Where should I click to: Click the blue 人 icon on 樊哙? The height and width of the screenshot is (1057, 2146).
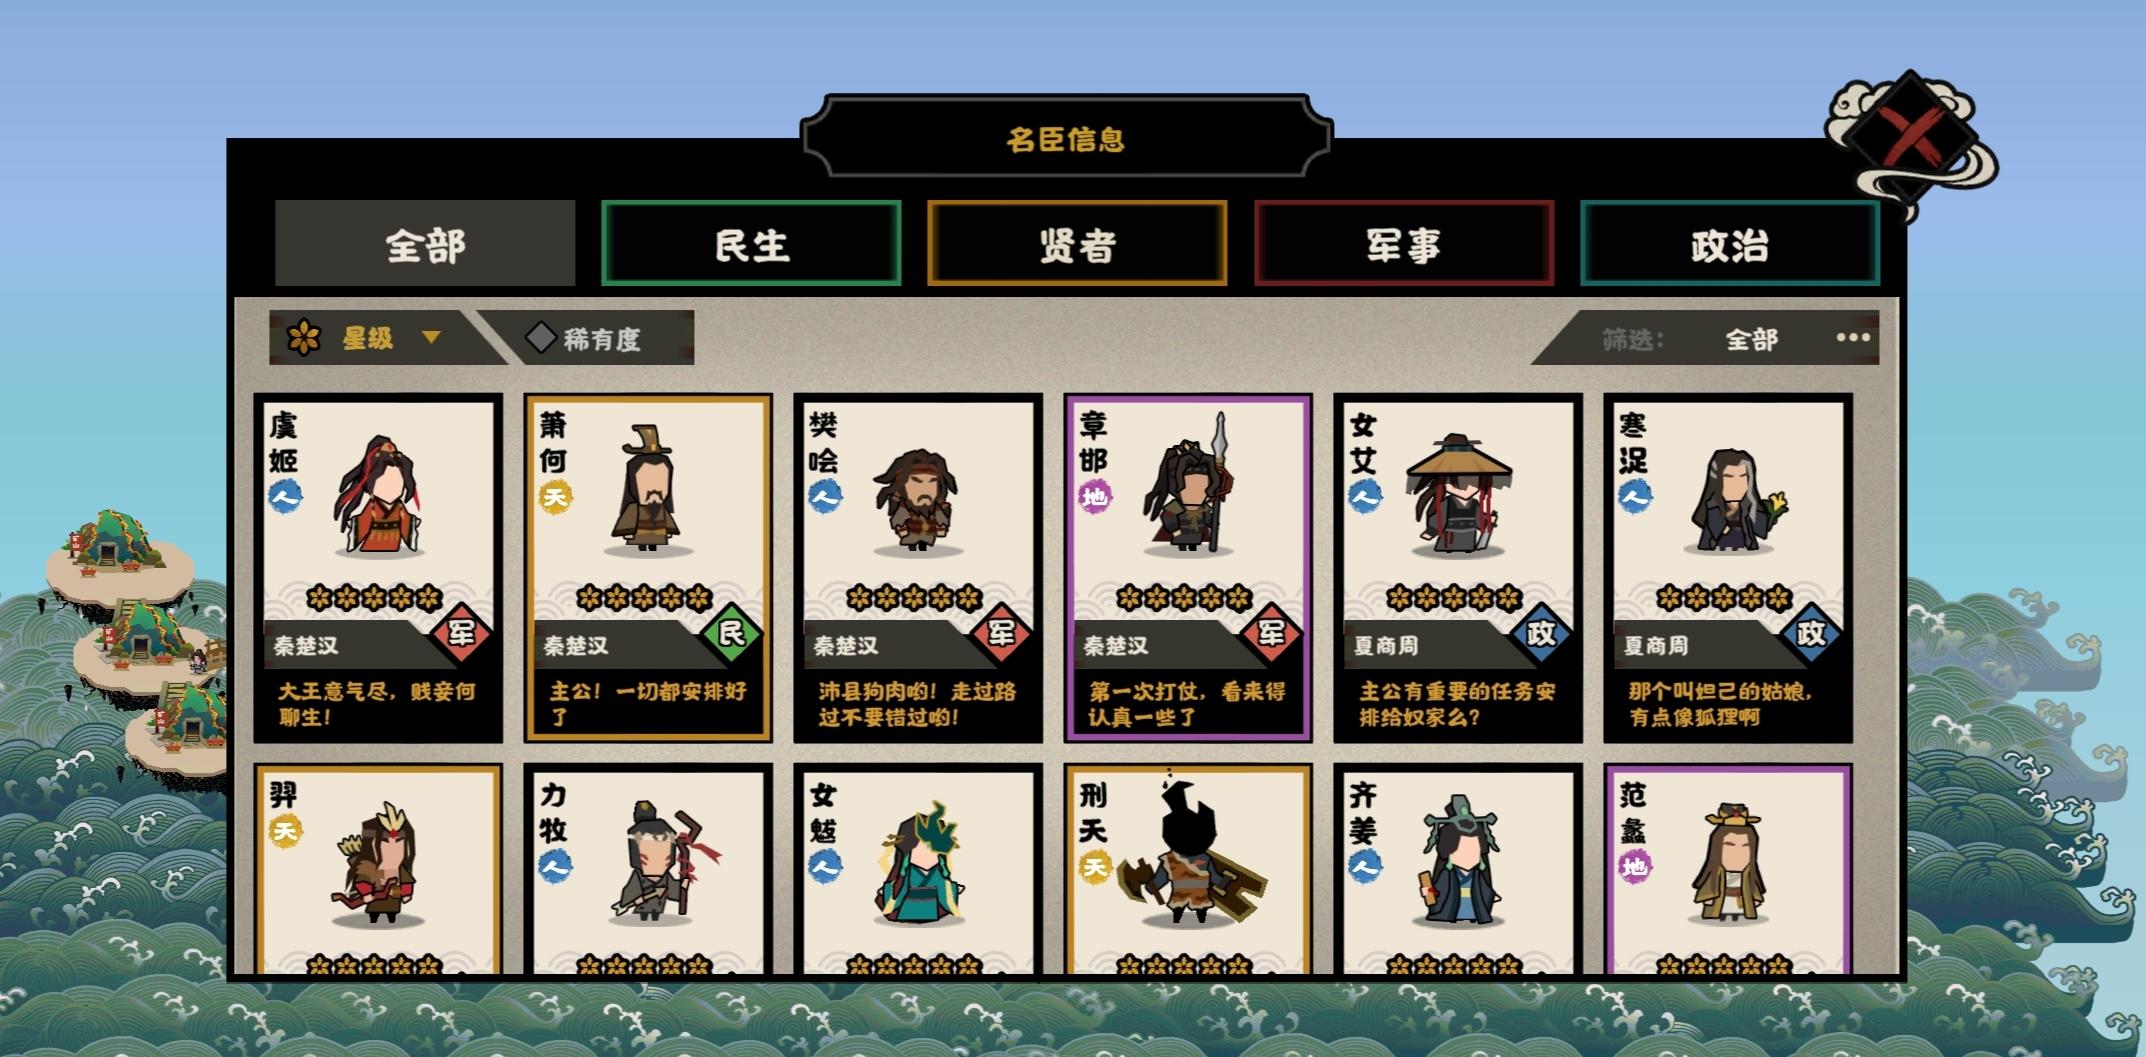[x=824, y=496]
